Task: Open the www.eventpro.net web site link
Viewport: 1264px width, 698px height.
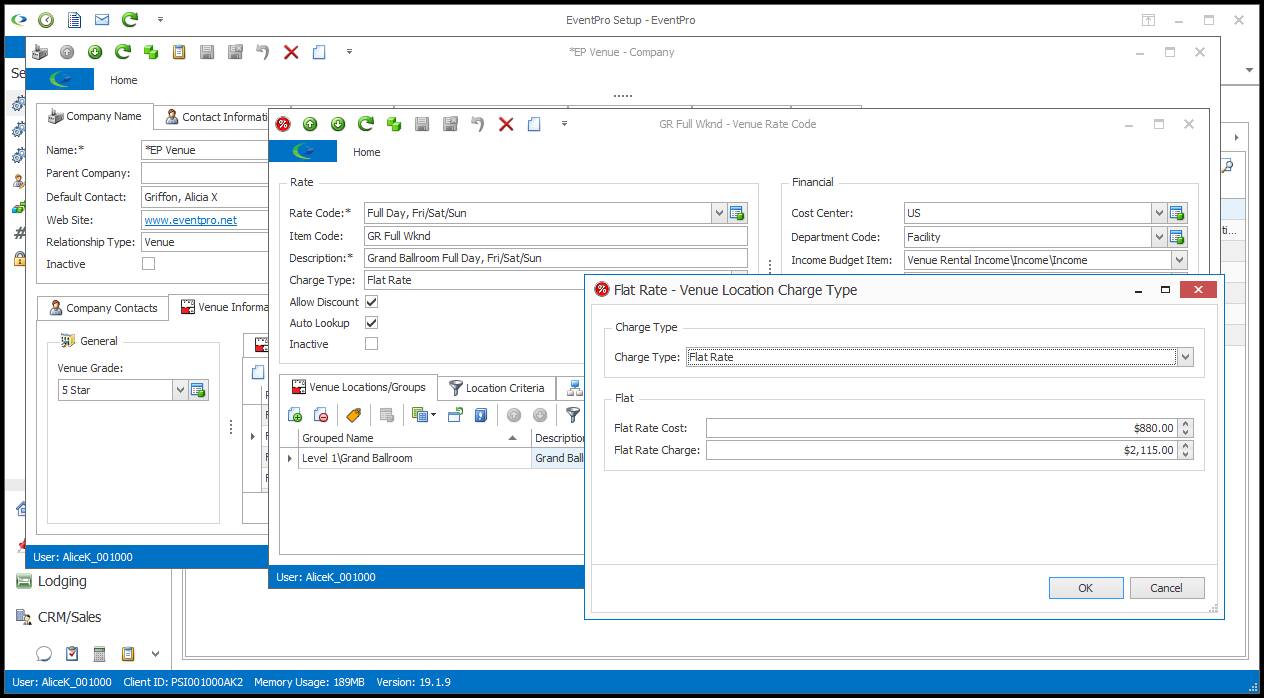Action: (191, 220)
